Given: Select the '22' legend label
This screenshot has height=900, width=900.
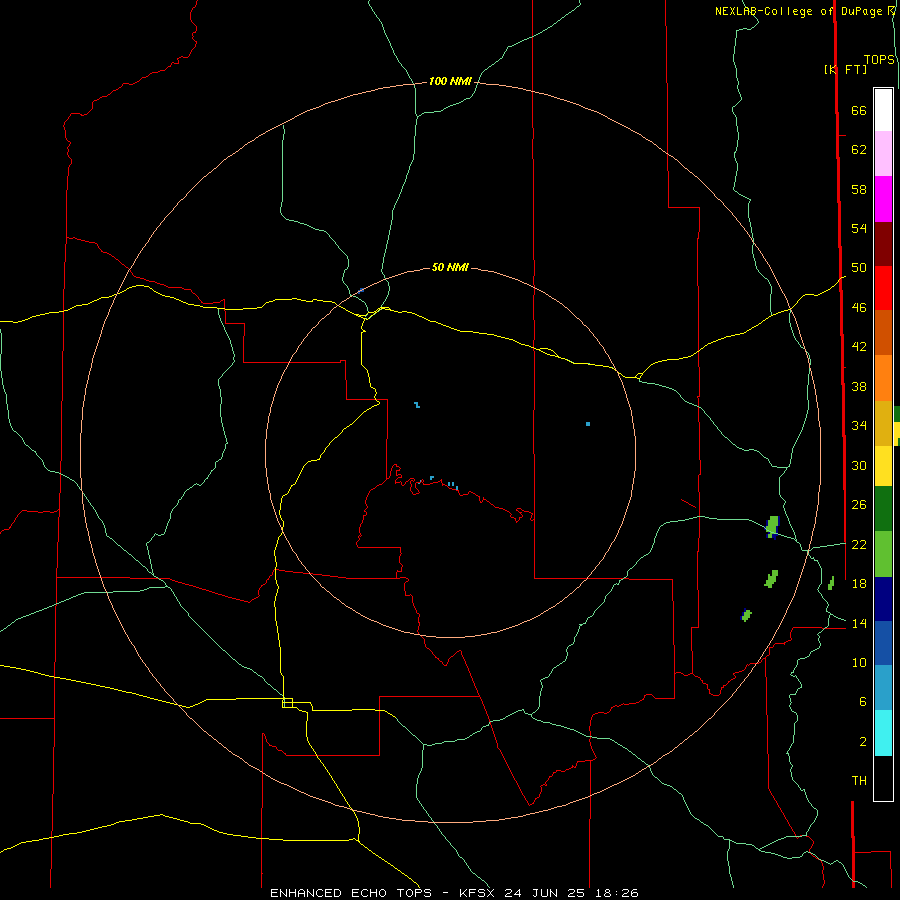Looking at the screenshot, I should point(859,545).
